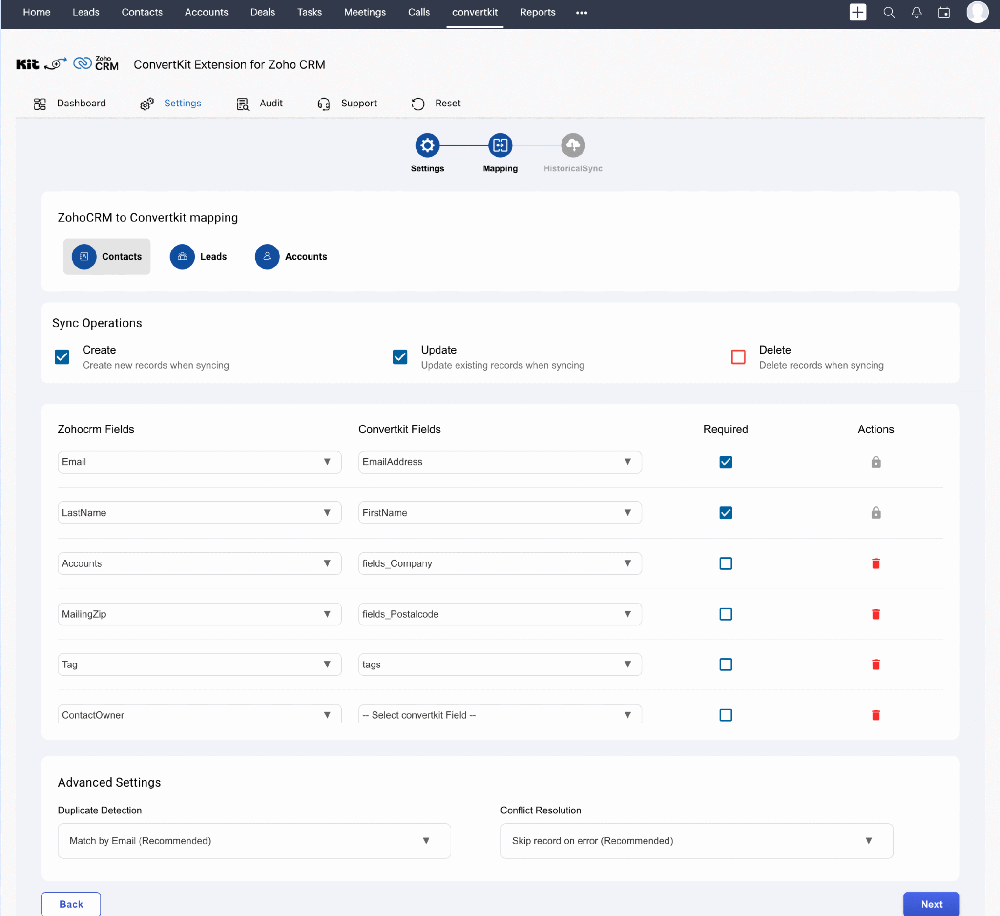Click the Accounts module round icon

[x=267, y=256]
